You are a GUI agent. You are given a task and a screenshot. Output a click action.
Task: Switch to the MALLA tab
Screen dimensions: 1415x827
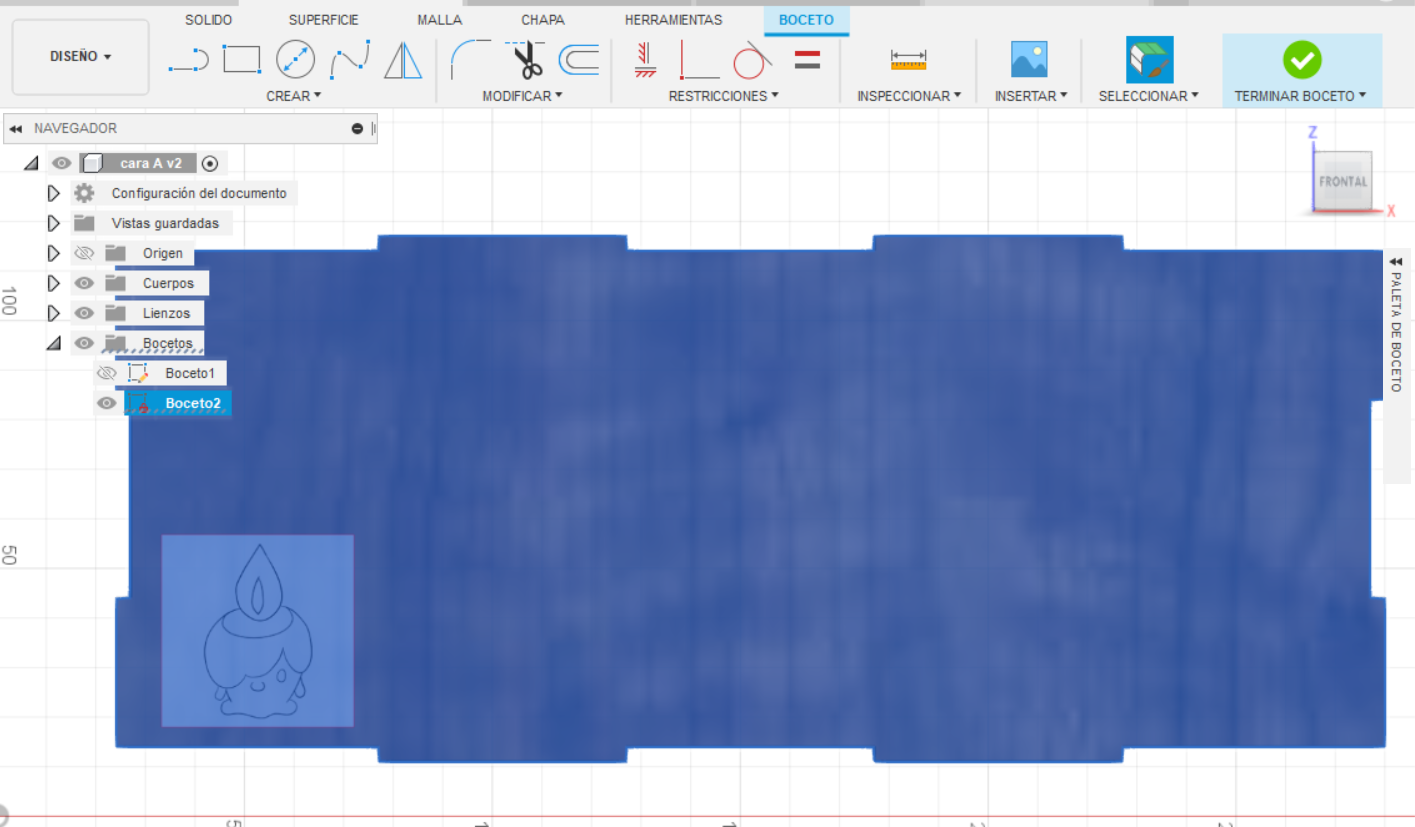coord(440,20)
